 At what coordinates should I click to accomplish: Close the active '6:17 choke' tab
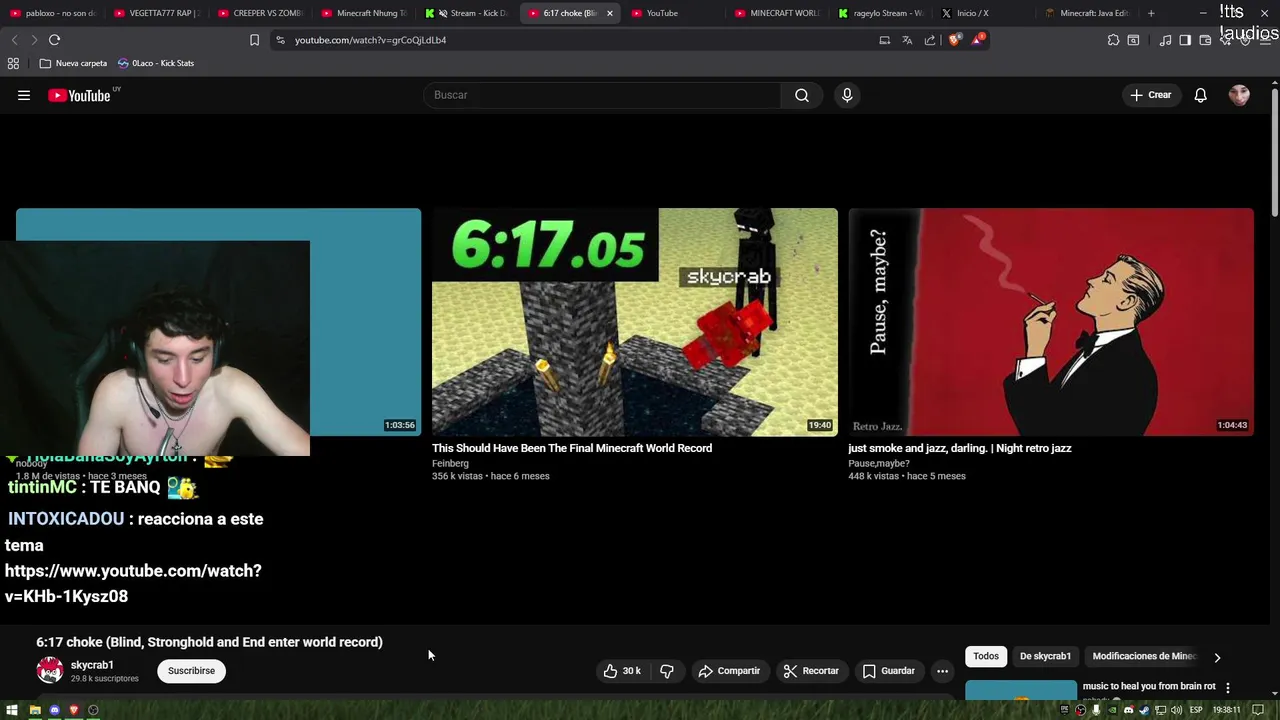[x=610, y=13]
